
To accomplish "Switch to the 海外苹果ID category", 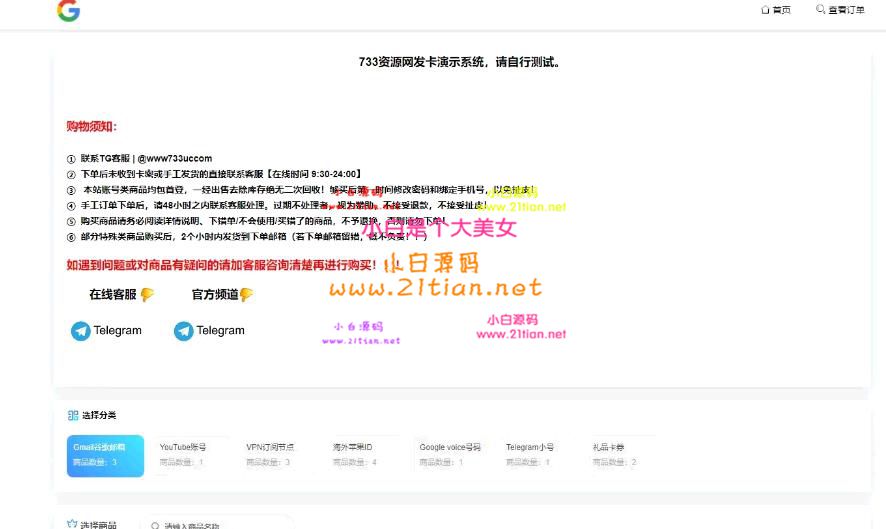I will pos(360,455).
